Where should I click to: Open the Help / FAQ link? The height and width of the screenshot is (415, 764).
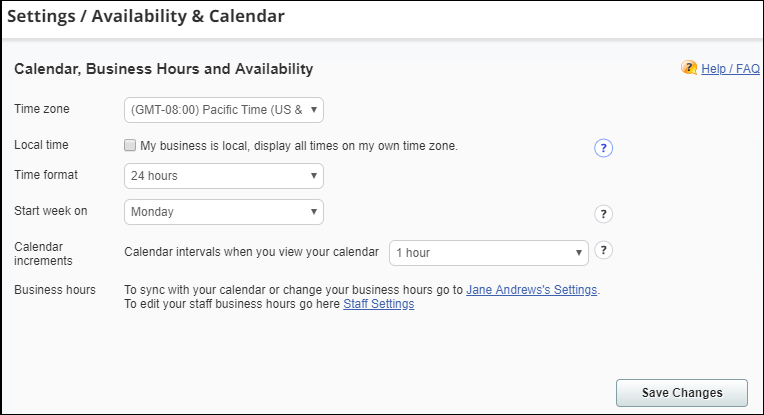click(x=730, y=69)
